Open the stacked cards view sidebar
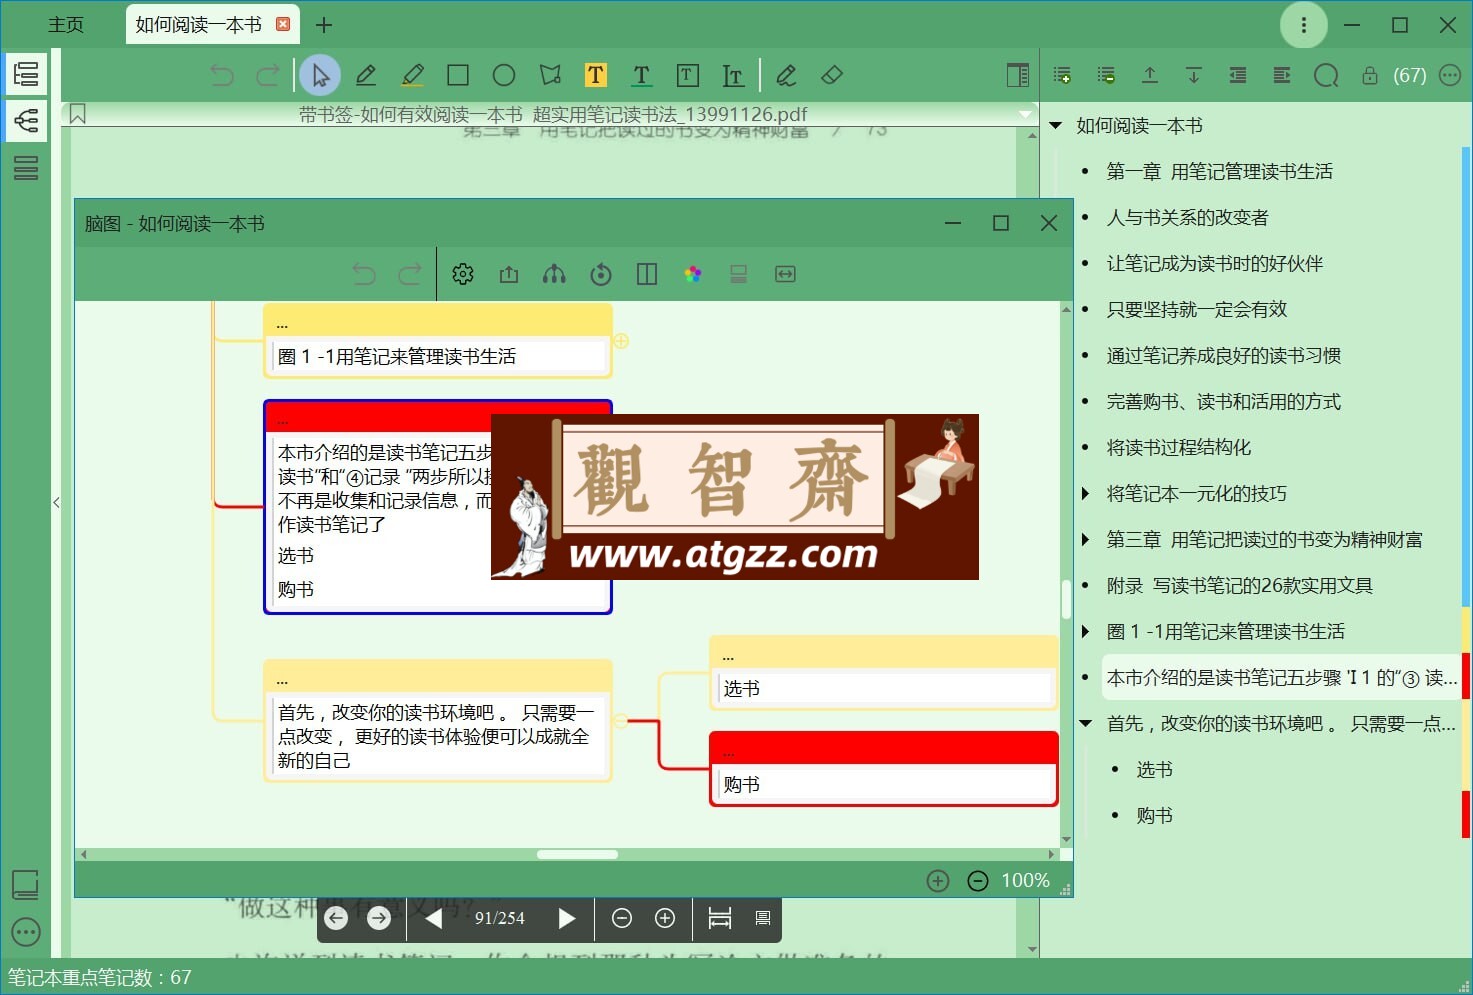 click(26, 168)
